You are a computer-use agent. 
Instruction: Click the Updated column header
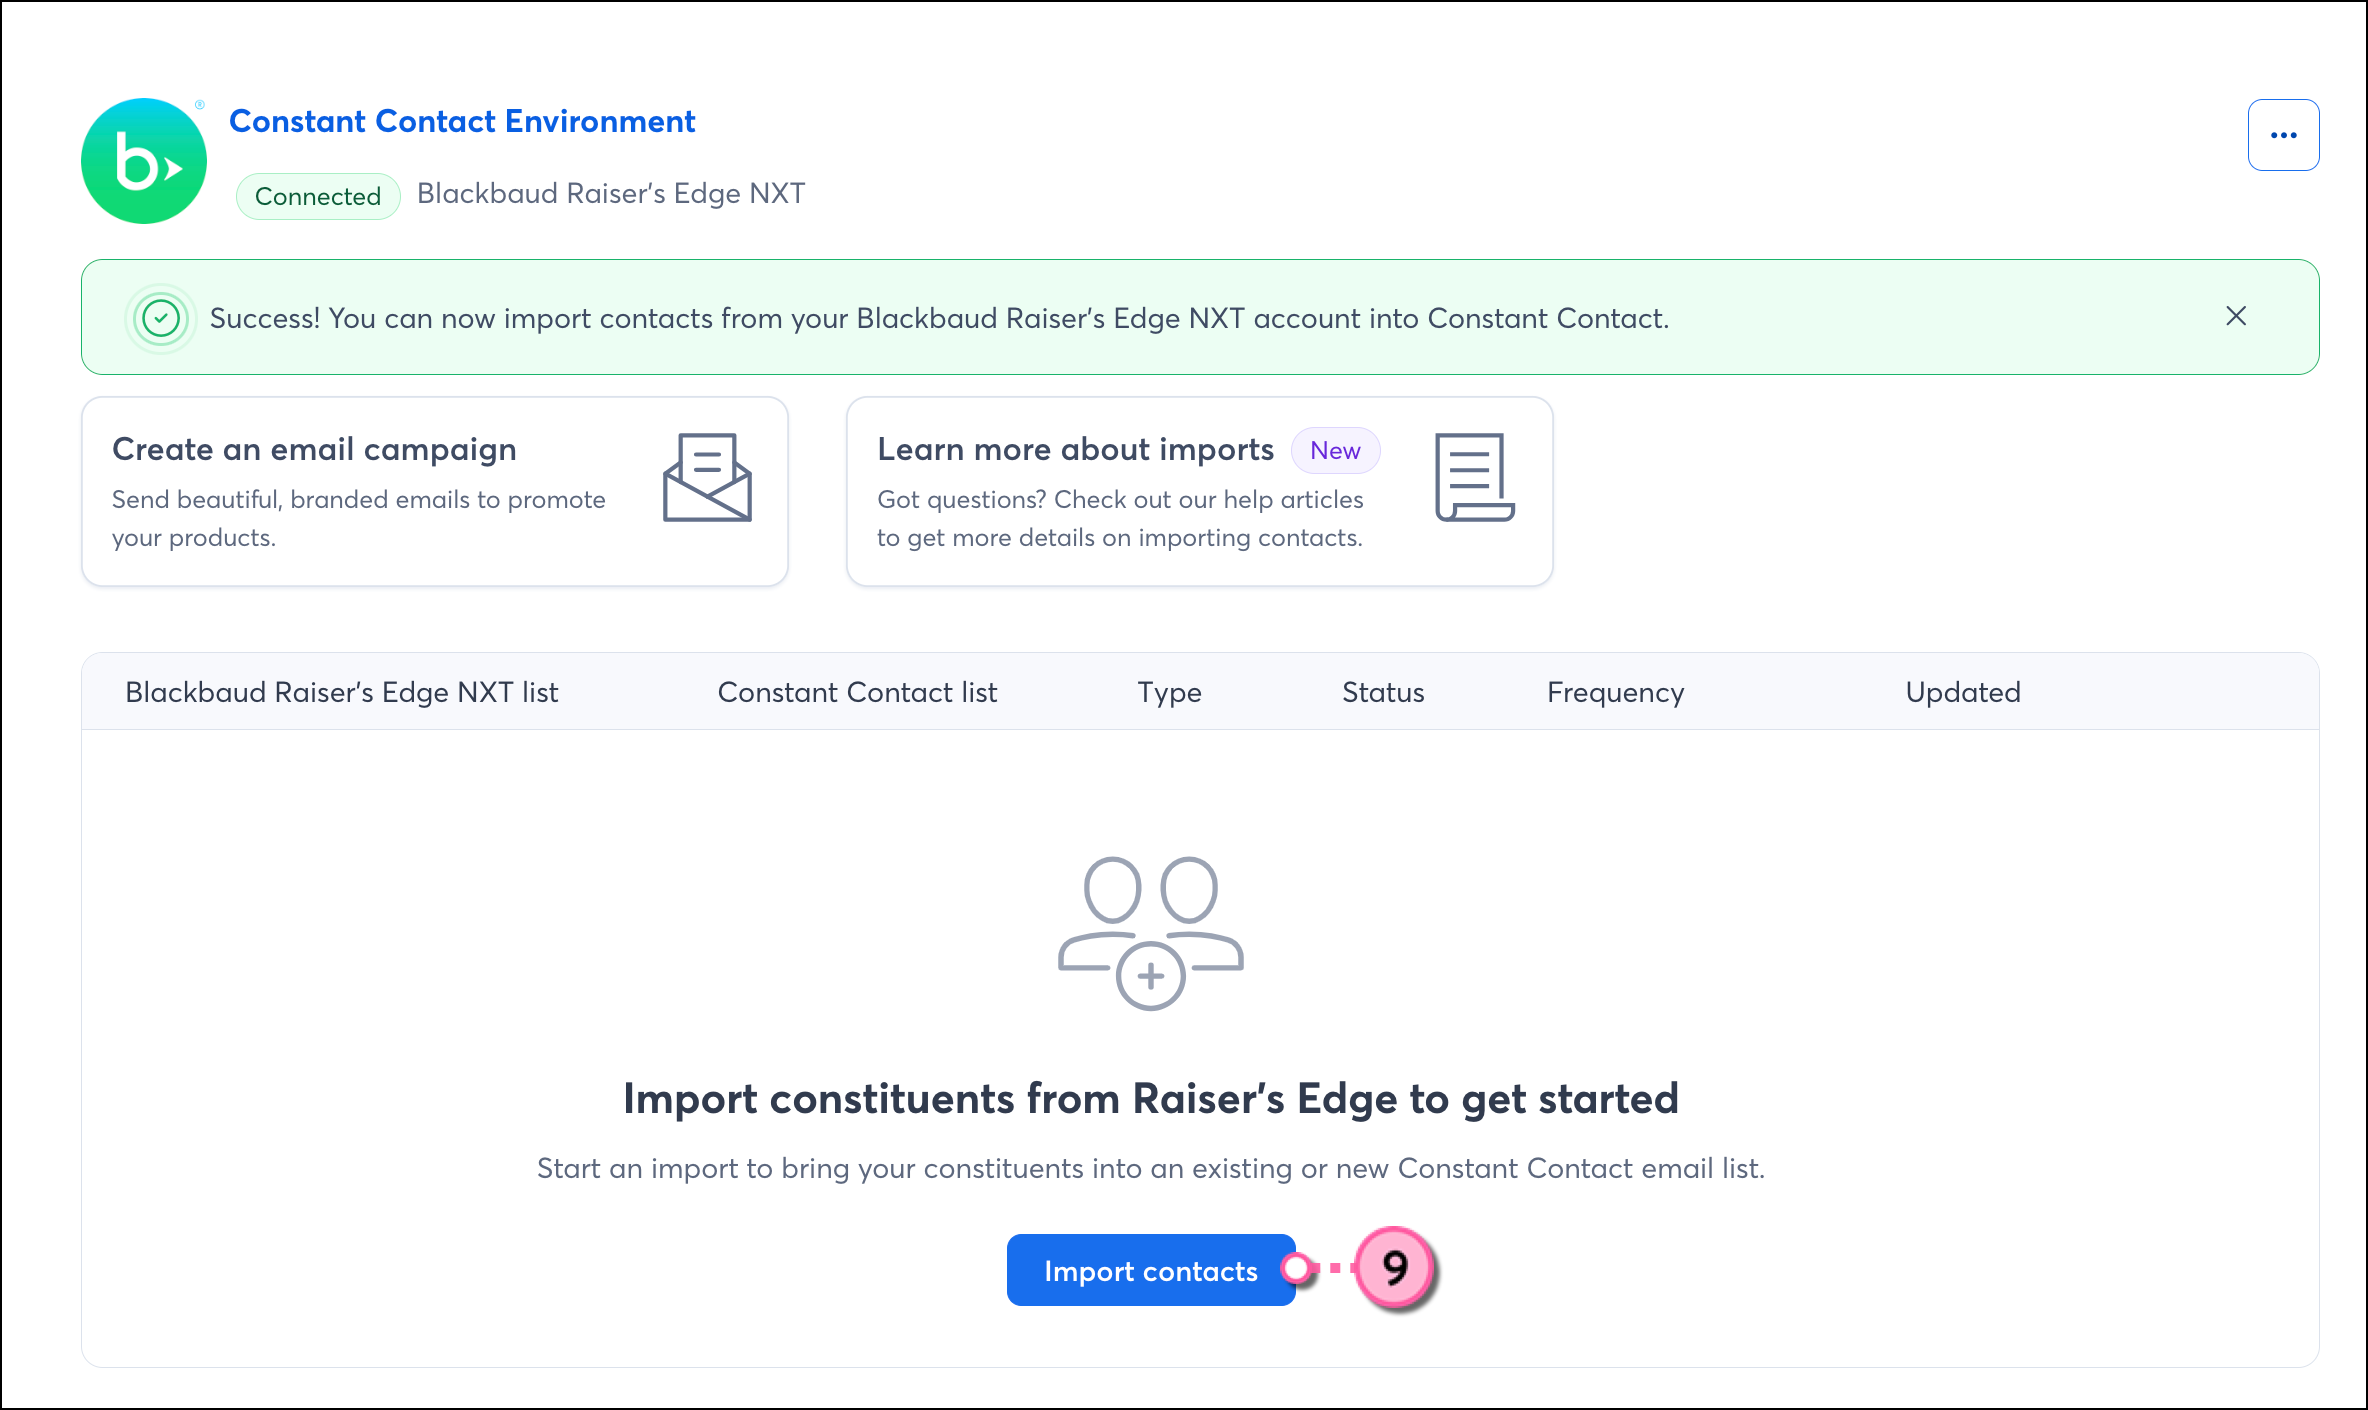(x=1962, y=692)
